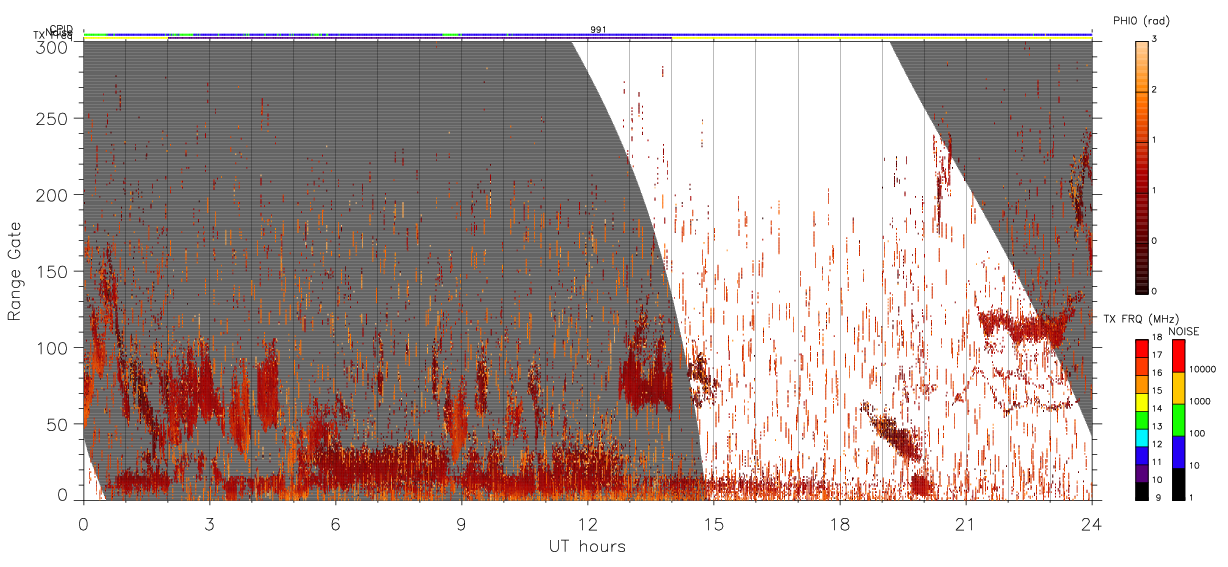The width and height of the screenshot is (1228, 567).
Task: Click the green swatch in the NOISE legend
Action: (x=1179, y=419)
